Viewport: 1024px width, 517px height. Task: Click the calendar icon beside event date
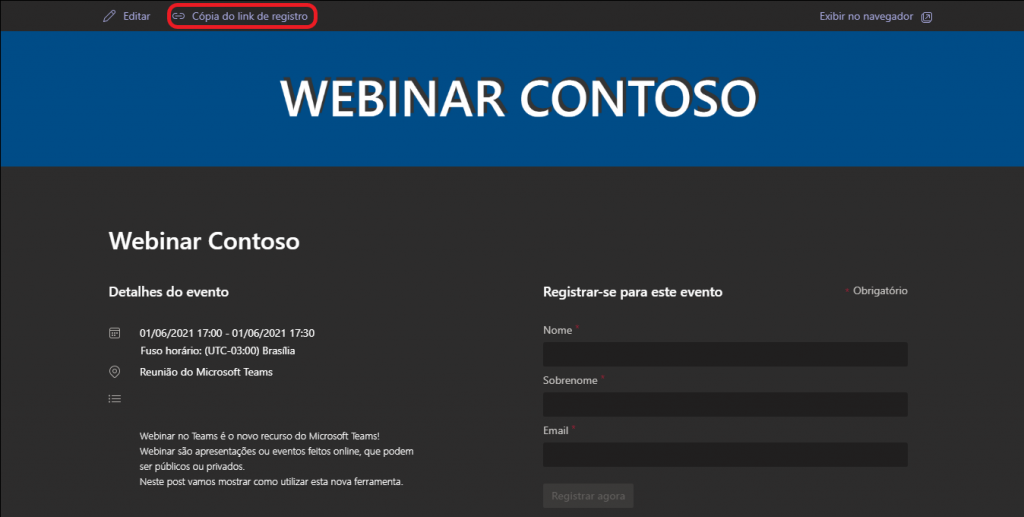(114, 333)
